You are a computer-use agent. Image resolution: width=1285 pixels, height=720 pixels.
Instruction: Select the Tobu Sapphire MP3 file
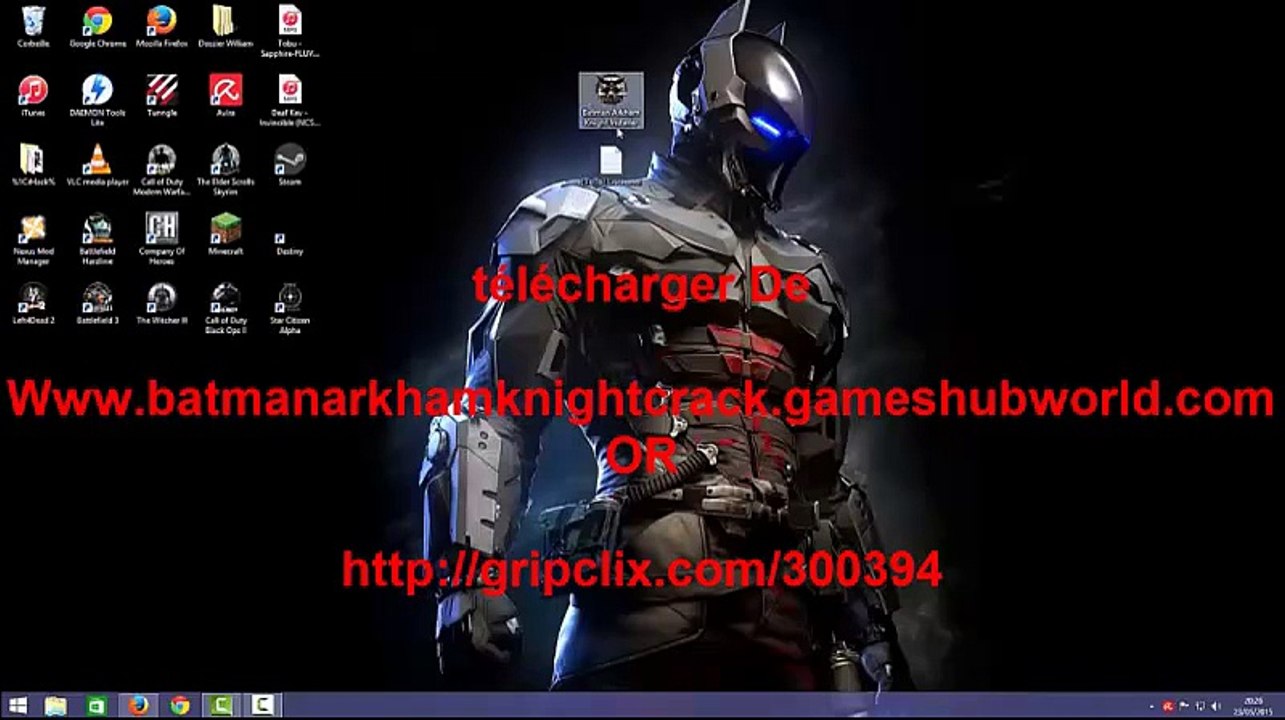pos(289,31)
